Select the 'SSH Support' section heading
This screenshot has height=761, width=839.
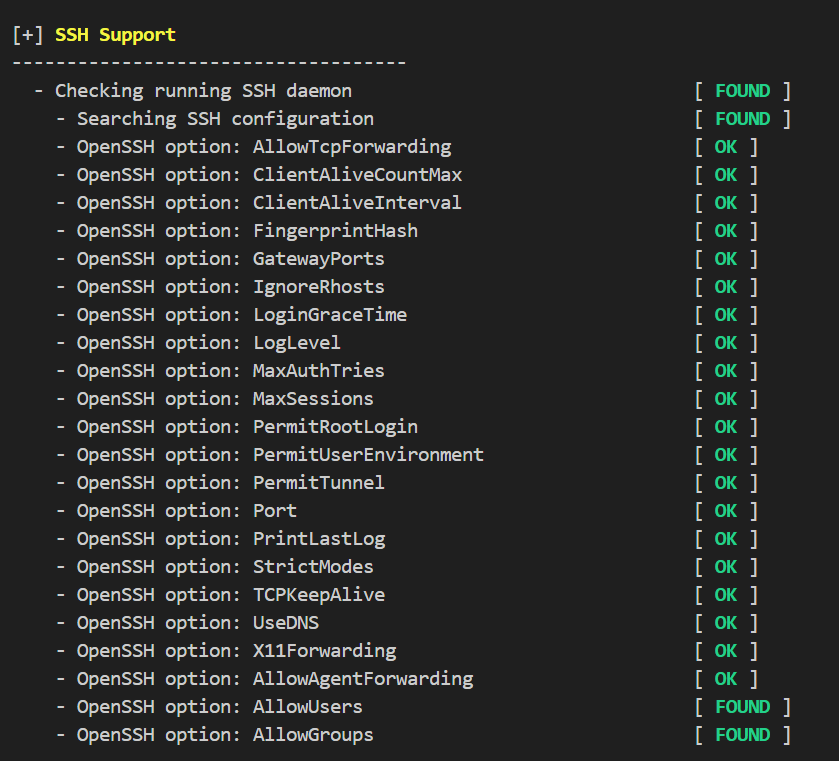tap(115, 35)
